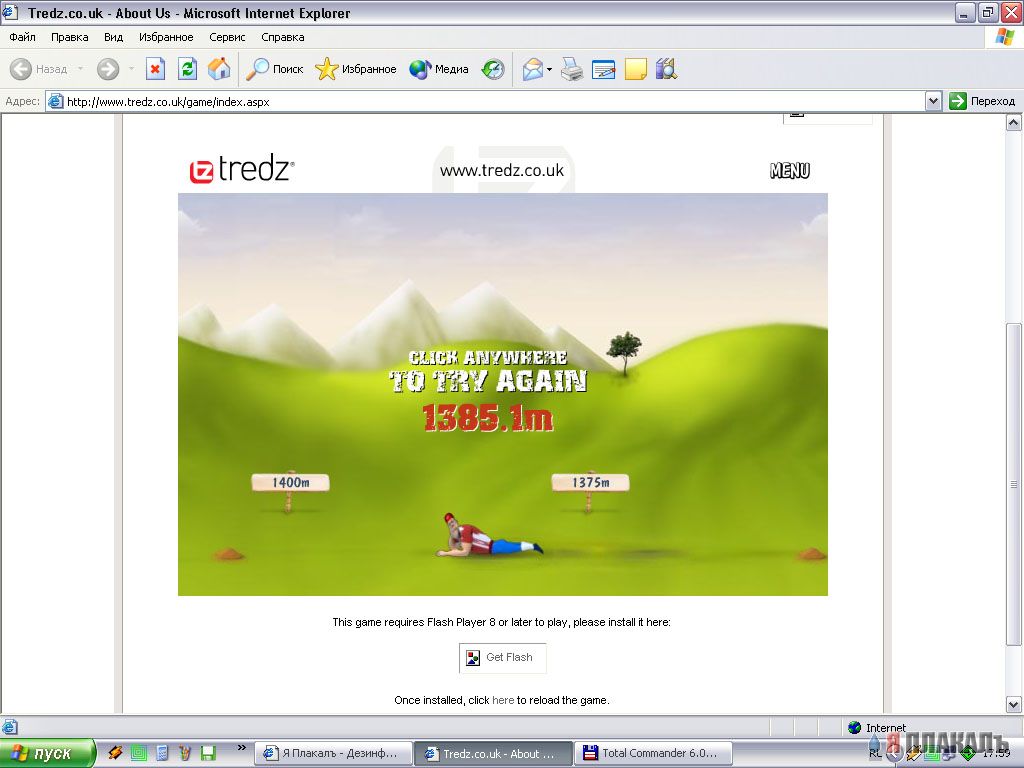The width and height of the screenshot is (1024, 768).
Task: Click the www.tredz.co.uk text link
Action: click(502, 170)
